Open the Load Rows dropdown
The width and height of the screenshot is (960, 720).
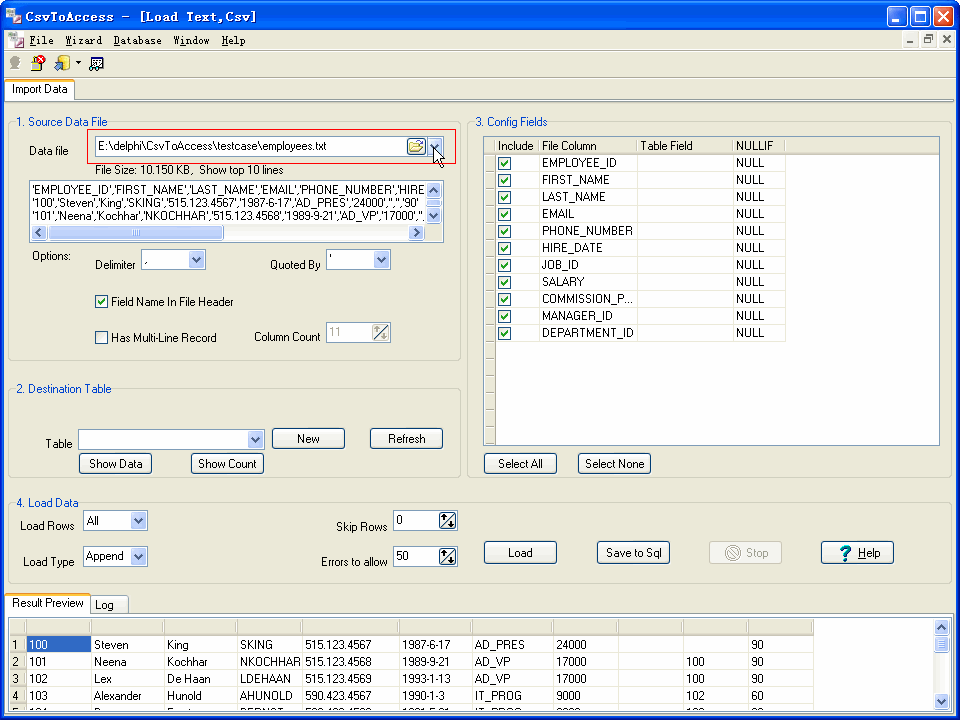pos(138,521)
